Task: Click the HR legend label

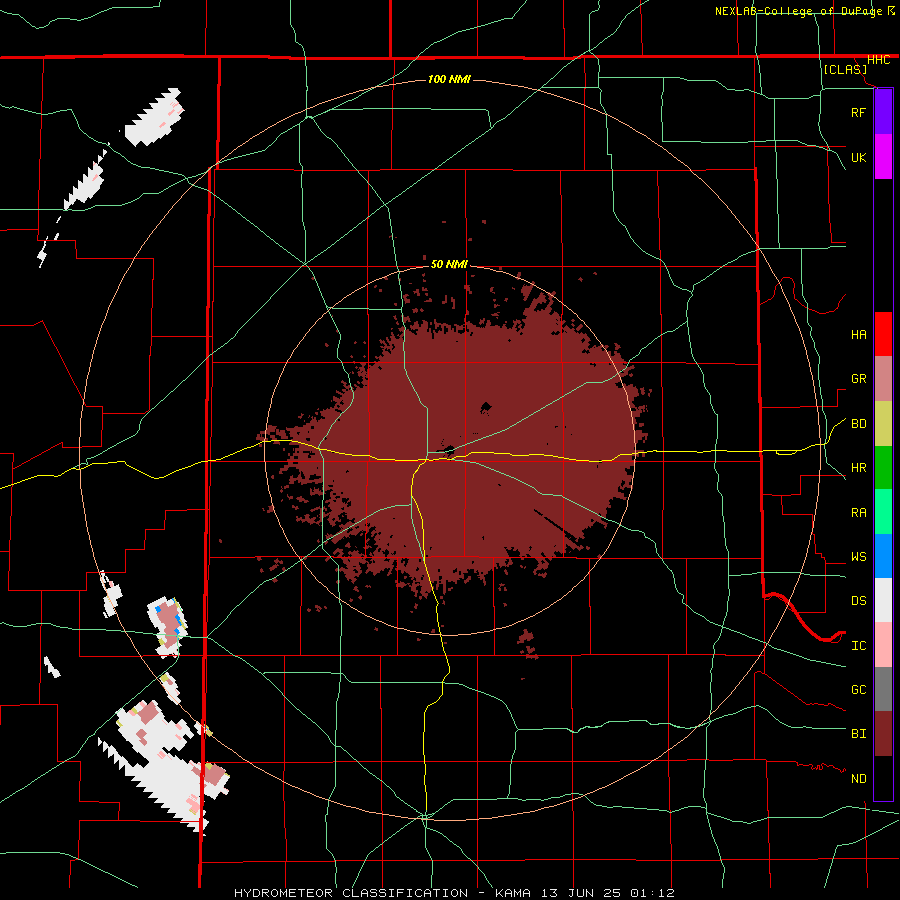Action: pyautogui.click(x=858, y=468)
